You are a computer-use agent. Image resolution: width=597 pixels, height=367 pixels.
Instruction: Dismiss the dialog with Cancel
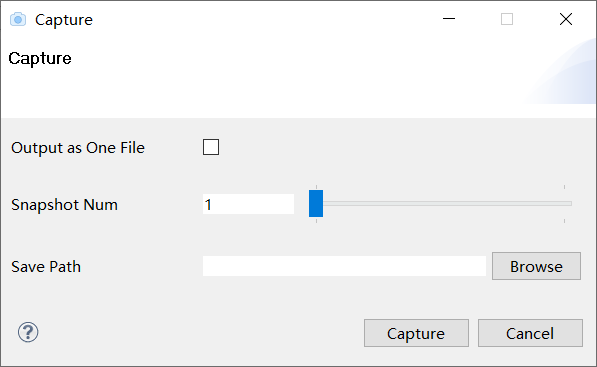[530, 333]
